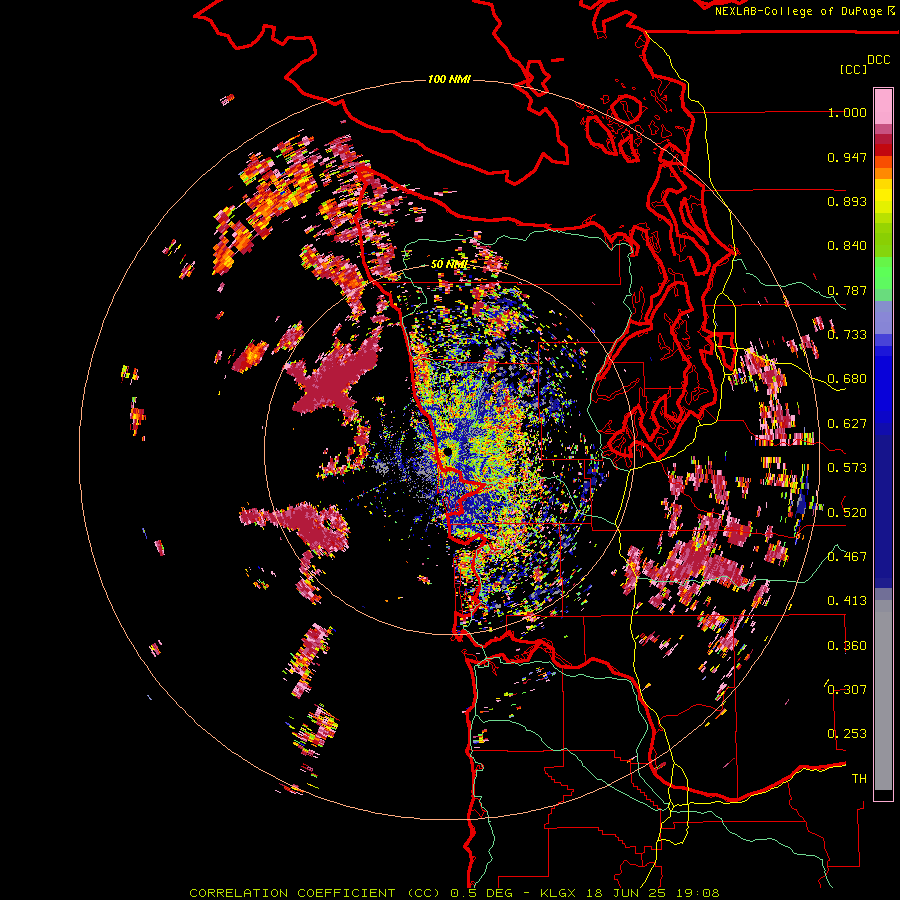This screenshot has width=900, height=900.
Task: Click the 0.307 scale value
Action: click(x=847, y=690)
